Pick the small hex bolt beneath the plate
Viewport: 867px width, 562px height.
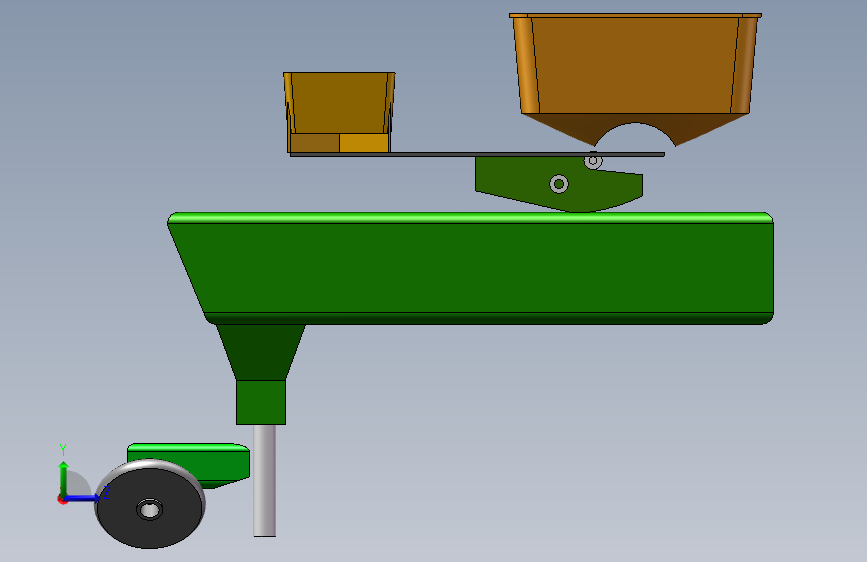593,161
